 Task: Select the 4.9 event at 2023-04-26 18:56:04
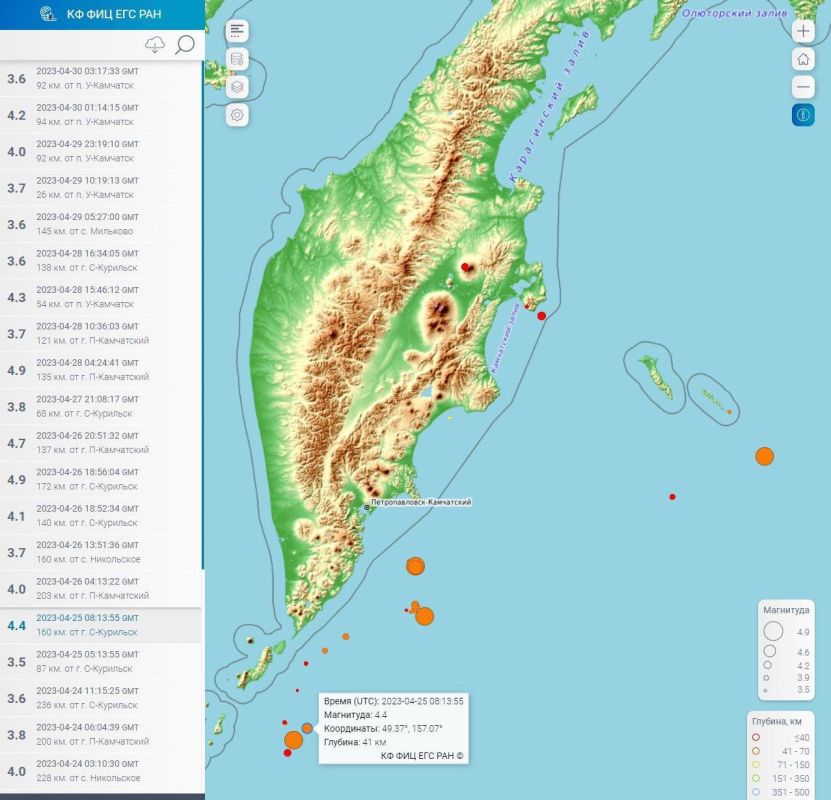[x=101, y=480]
